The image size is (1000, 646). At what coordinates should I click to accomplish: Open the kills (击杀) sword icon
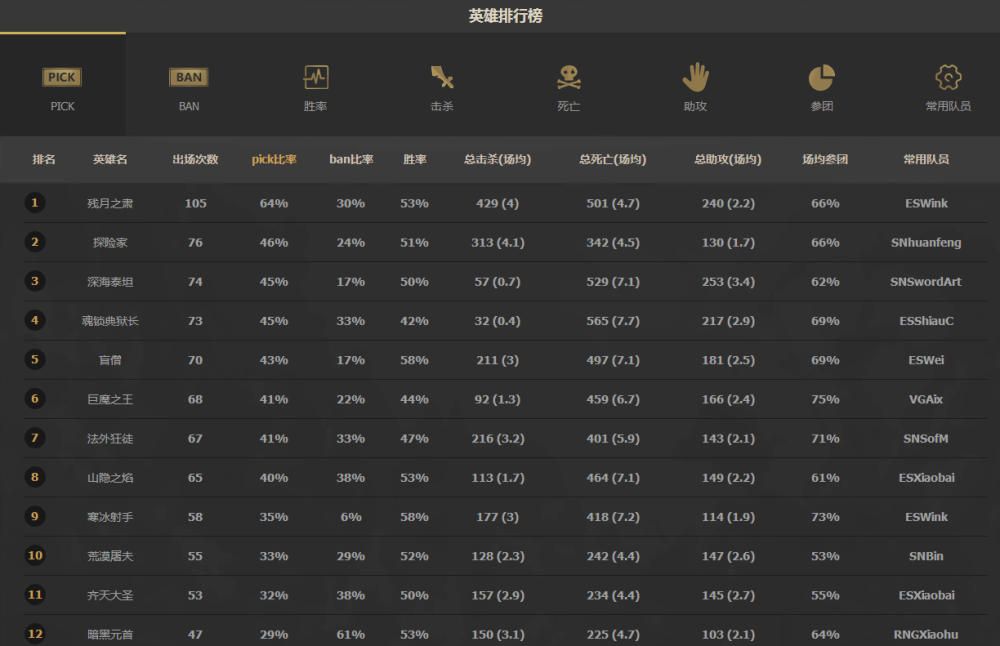442,77
